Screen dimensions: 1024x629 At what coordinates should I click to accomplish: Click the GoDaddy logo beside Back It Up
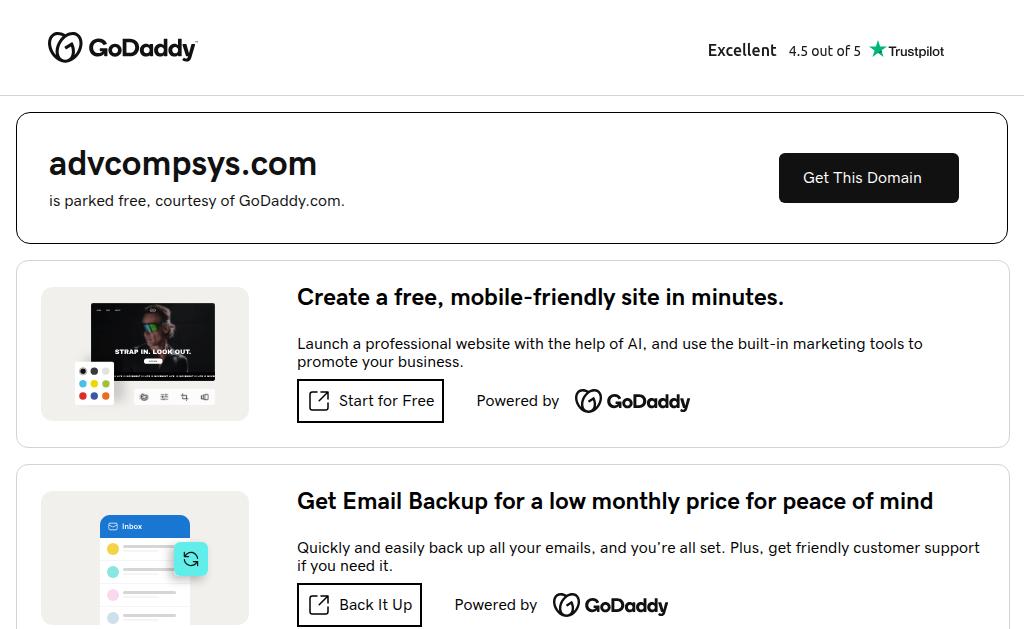pos(610,605)
